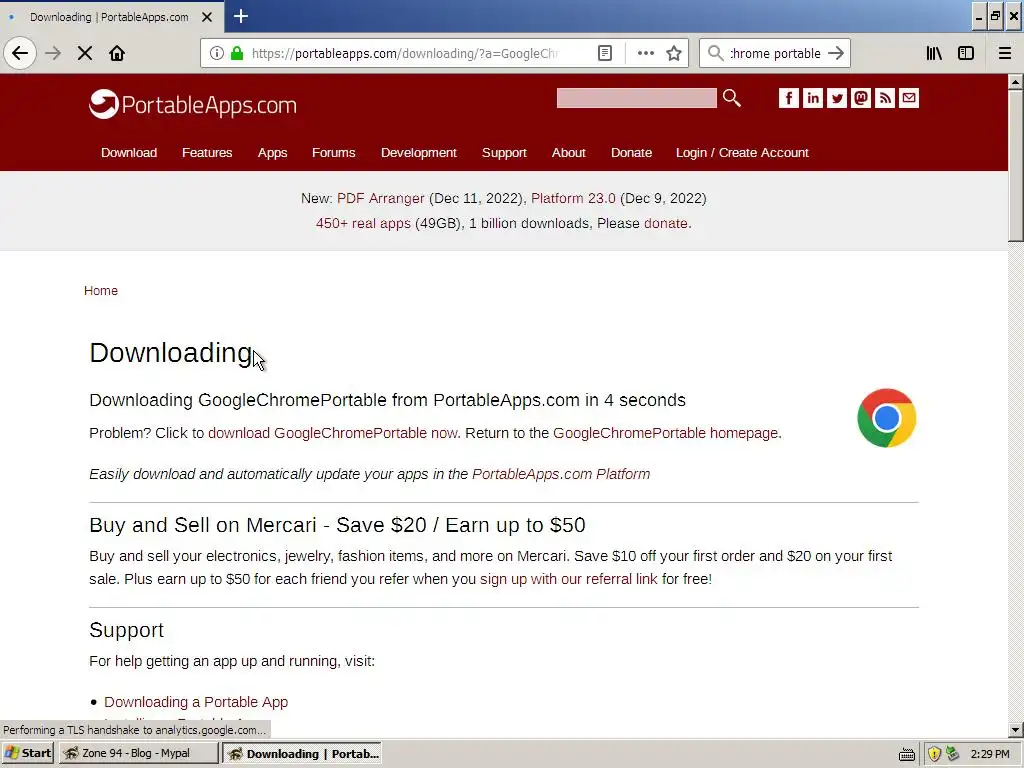The height and width of the screenshot is (768, 1024).
Task: Open PortableApps Facebook page icon
Action: (788, 98)
